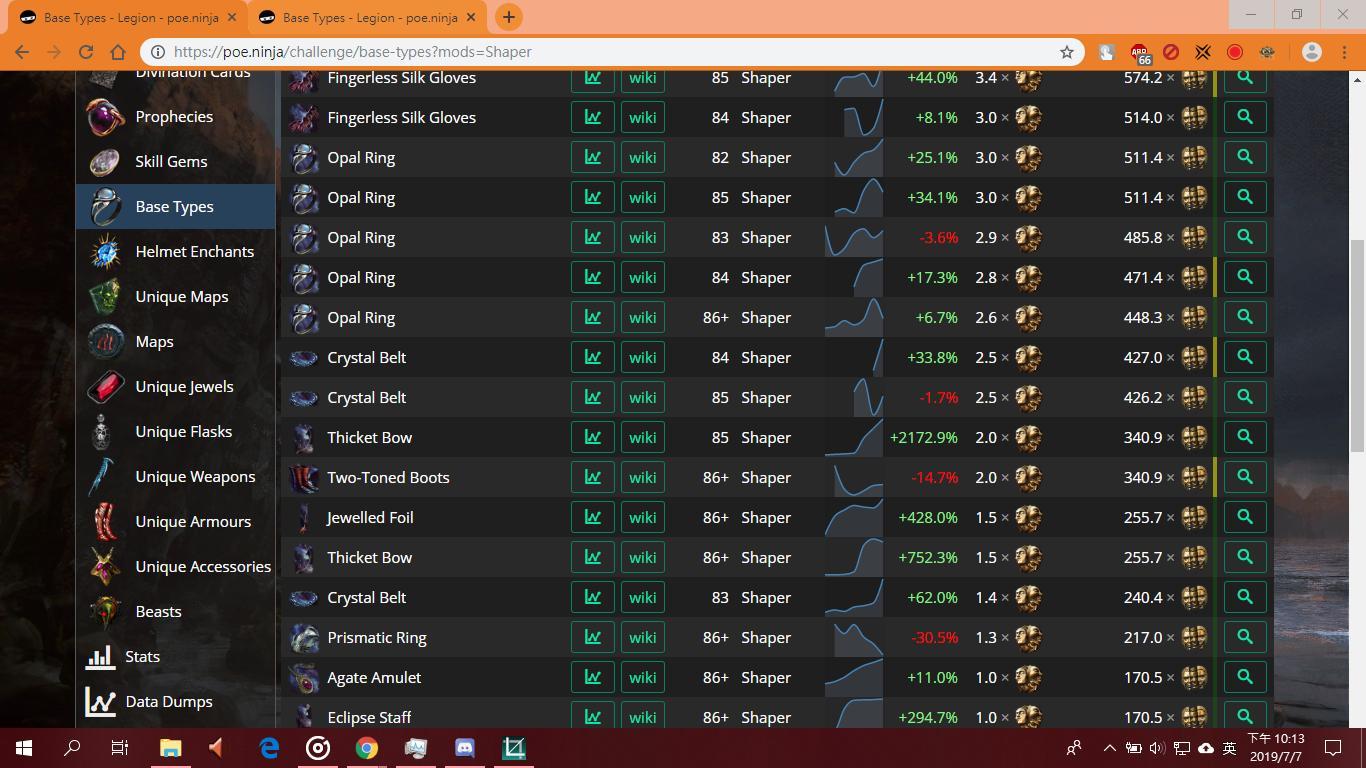Open new browser tab
The image size is (1366, 768).
coord(508,17)
